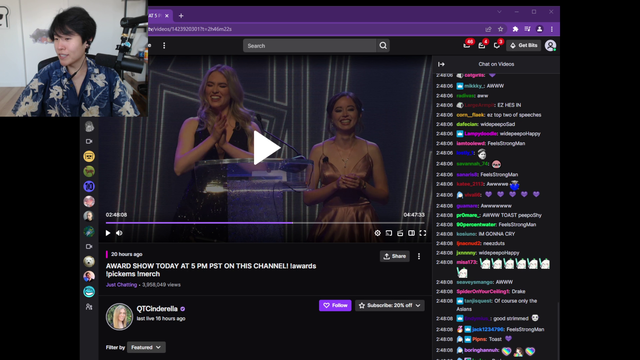
Task: Open the pink-red avatar channel in sidebar
Action: 89,201
